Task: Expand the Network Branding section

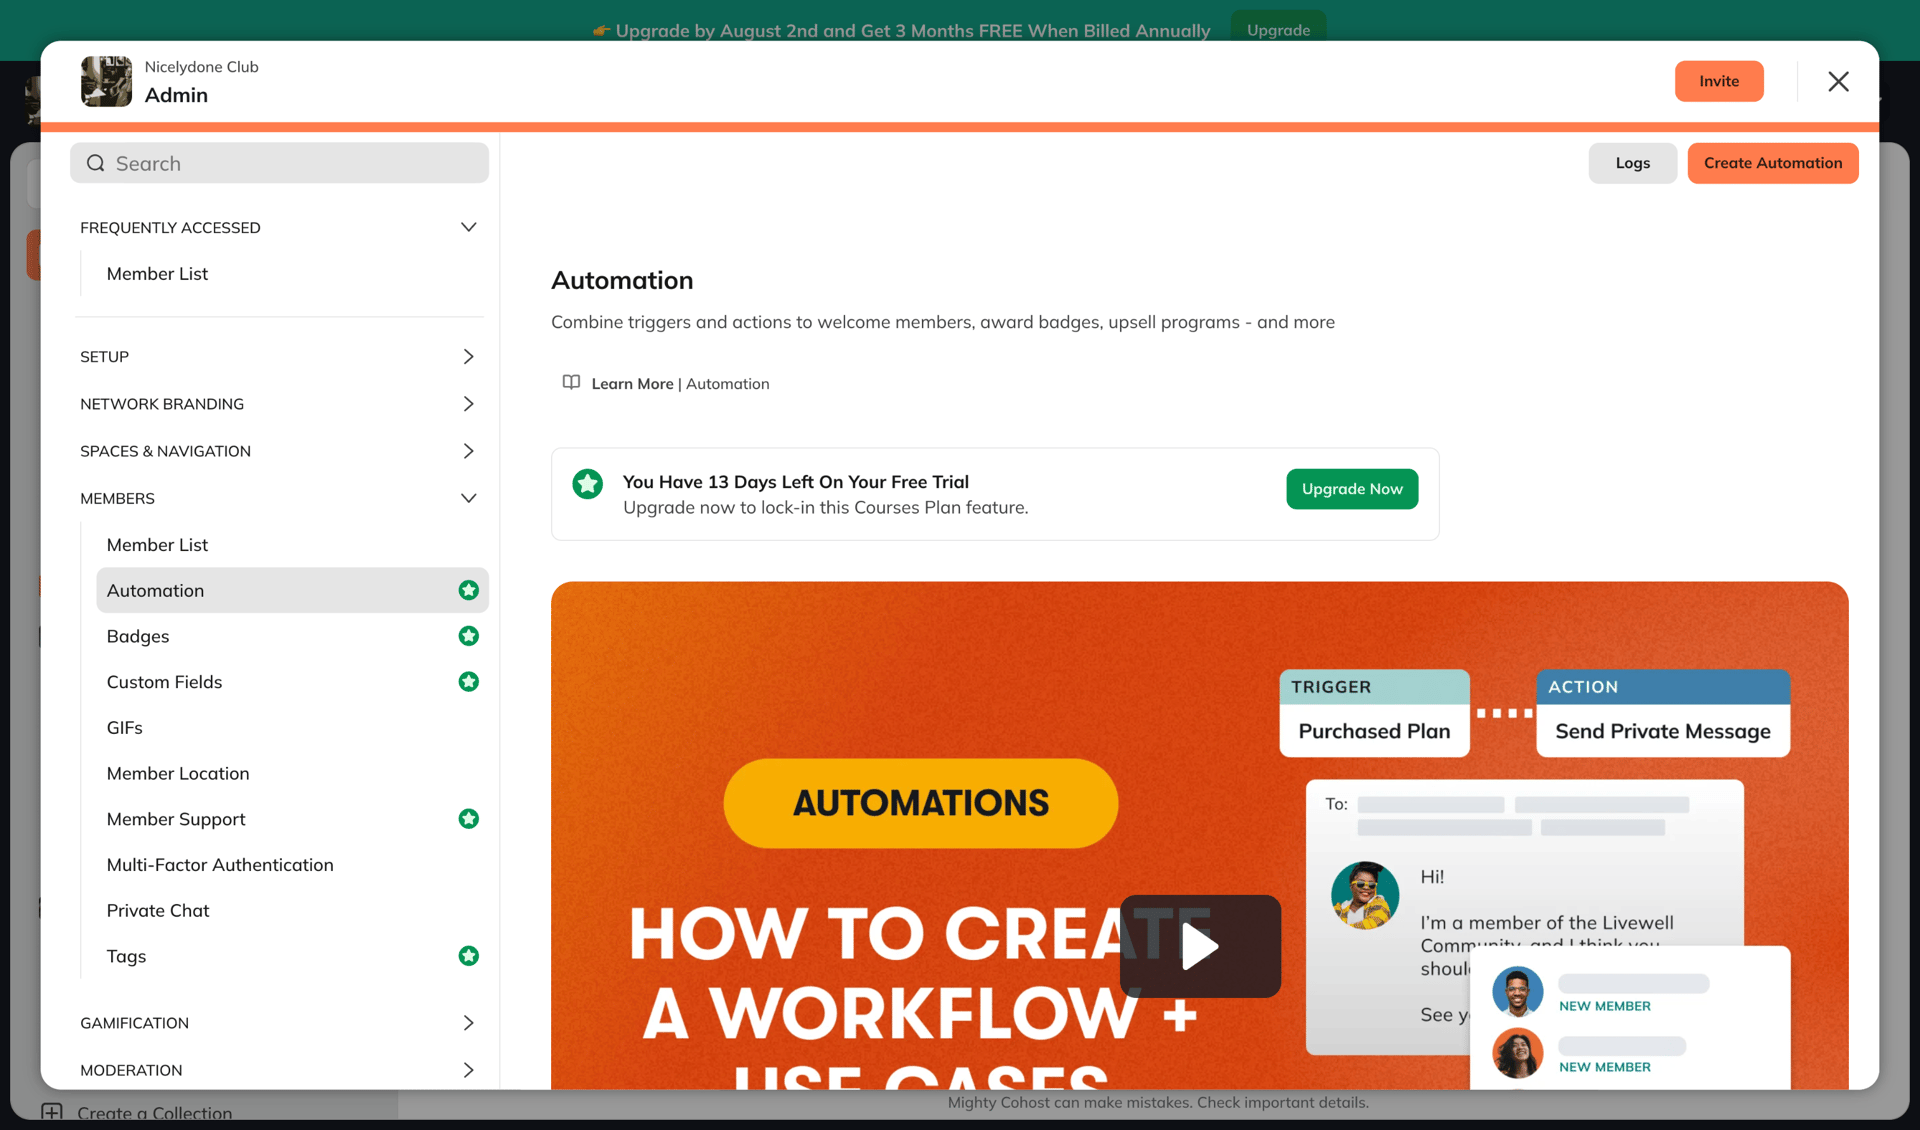Action: 468,404
